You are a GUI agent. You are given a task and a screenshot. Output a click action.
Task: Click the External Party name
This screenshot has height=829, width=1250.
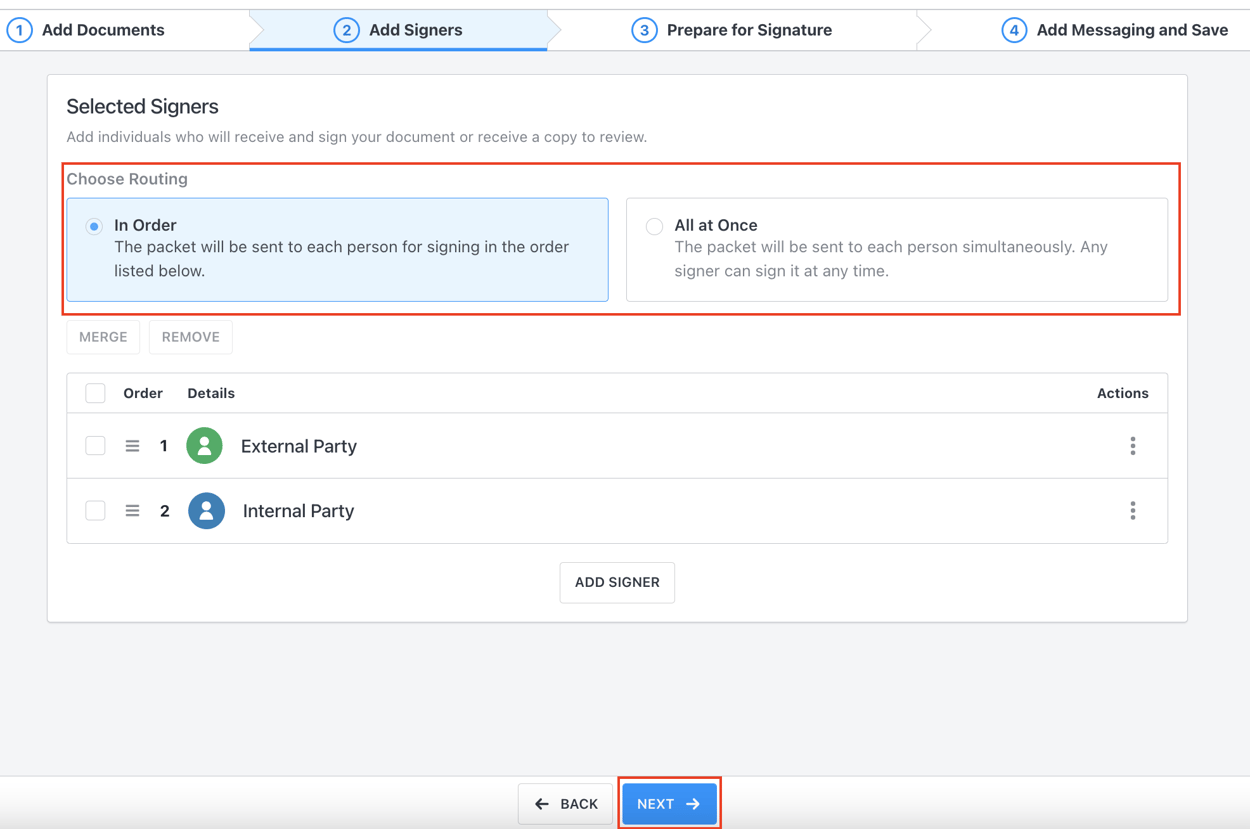299,446
